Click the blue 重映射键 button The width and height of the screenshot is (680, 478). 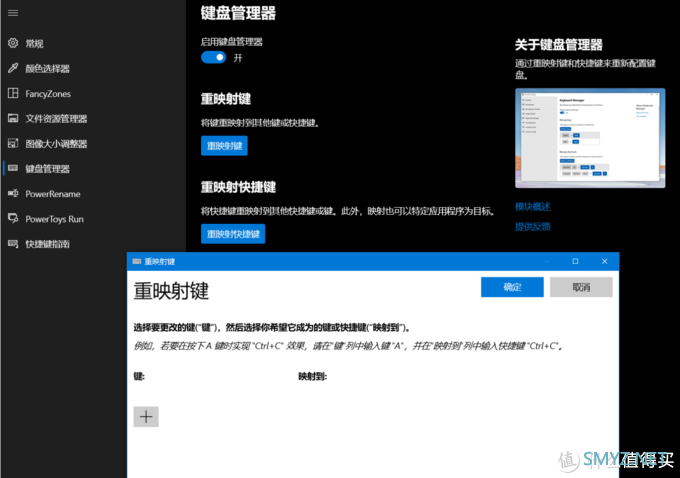[224, 146]
